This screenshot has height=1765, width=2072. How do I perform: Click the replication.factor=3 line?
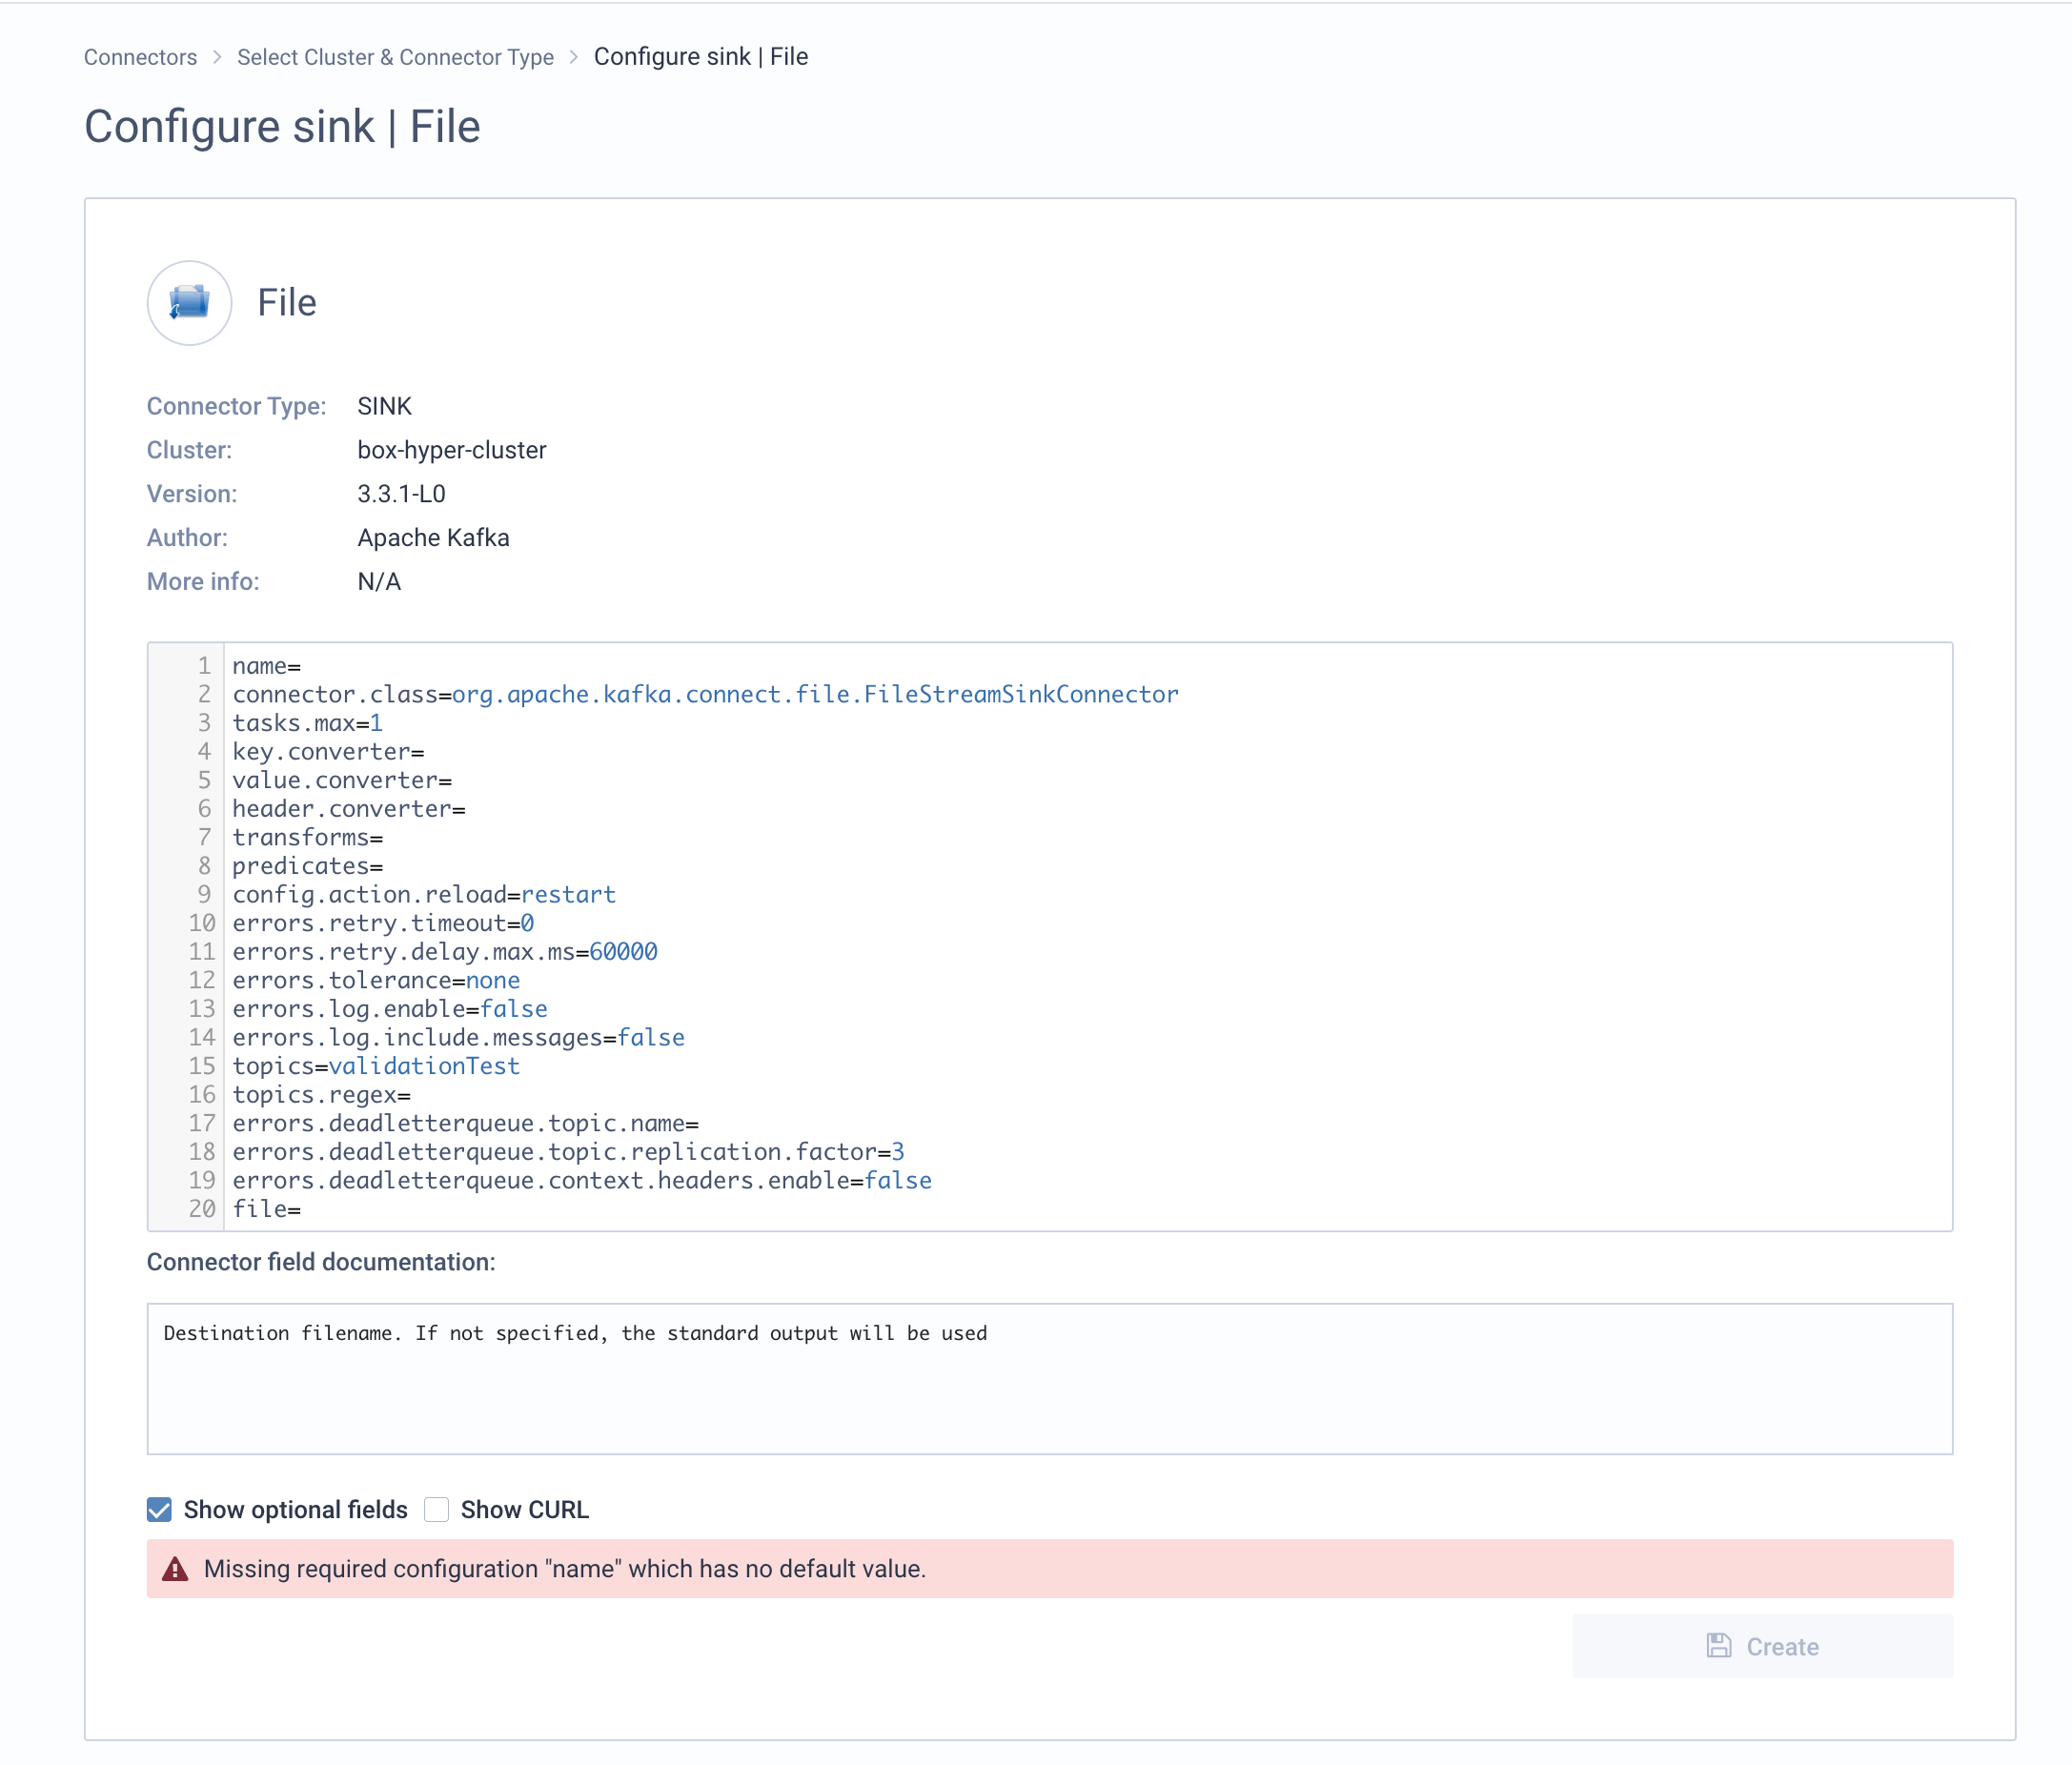pos(569,1152)
